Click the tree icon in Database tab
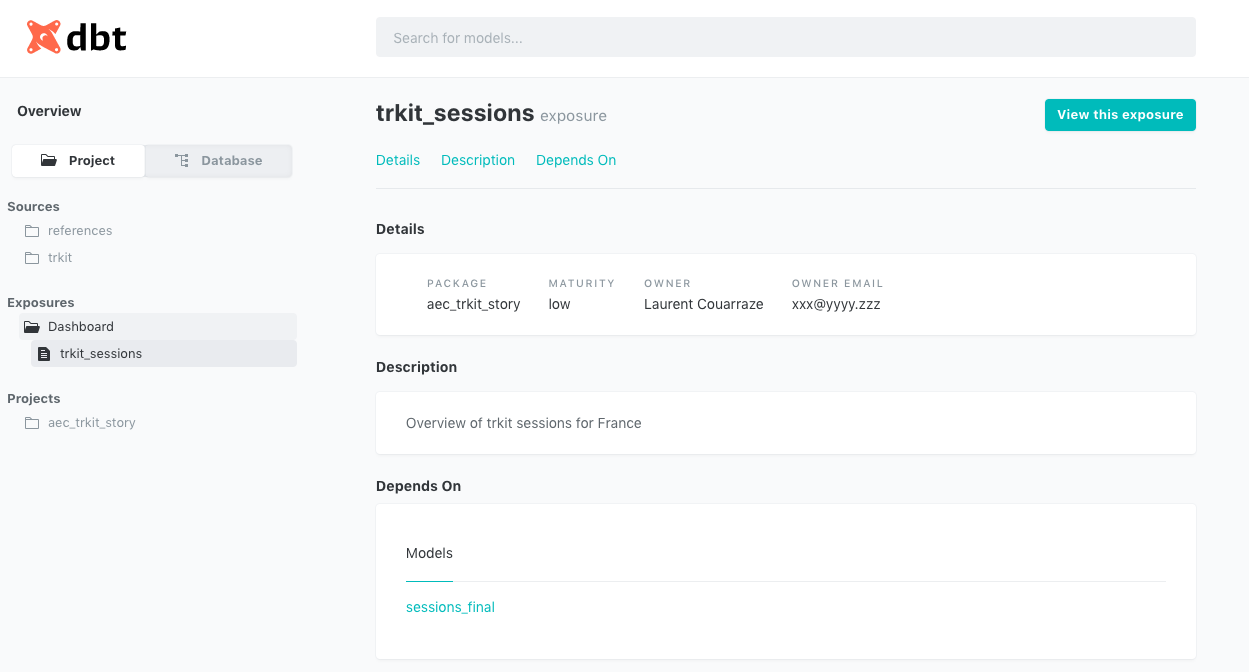The image size is (1249, 672). (181, 161)
